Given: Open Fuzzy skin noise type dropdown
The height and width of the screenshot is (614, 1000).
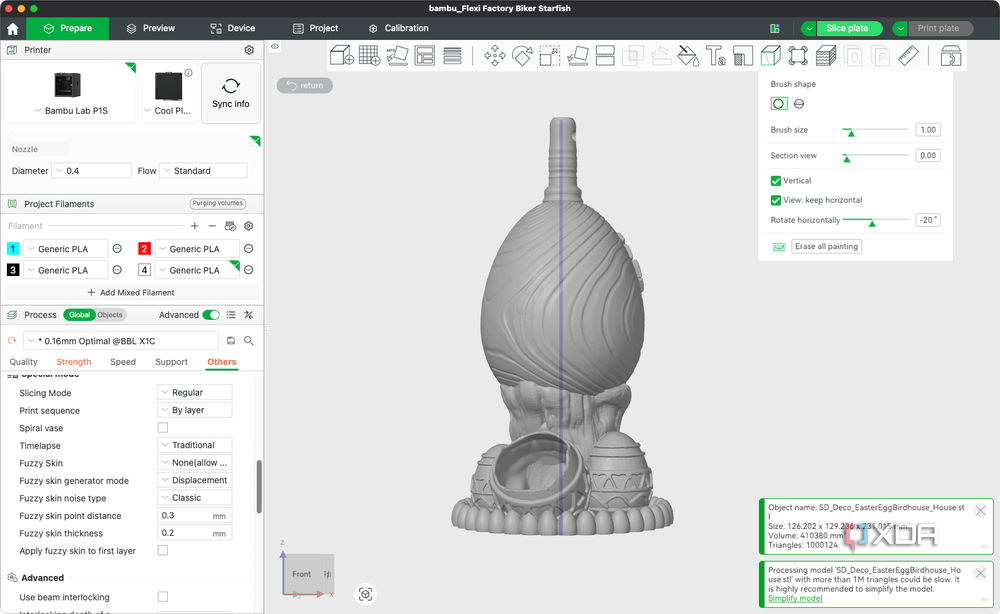Looking at the screenshot, I should [195, 498].
